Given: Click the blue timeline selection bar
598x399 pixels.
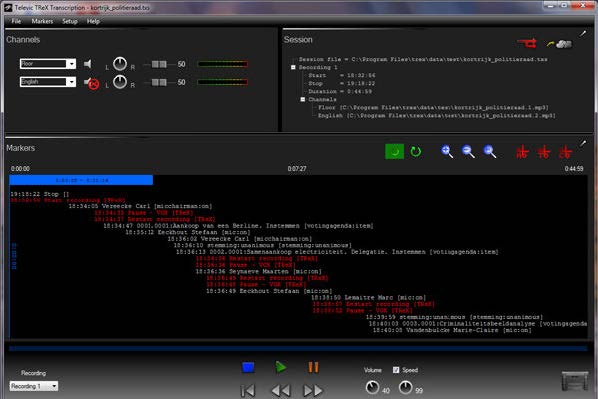Looking at the screenshot, I should (x=81, y=180).
